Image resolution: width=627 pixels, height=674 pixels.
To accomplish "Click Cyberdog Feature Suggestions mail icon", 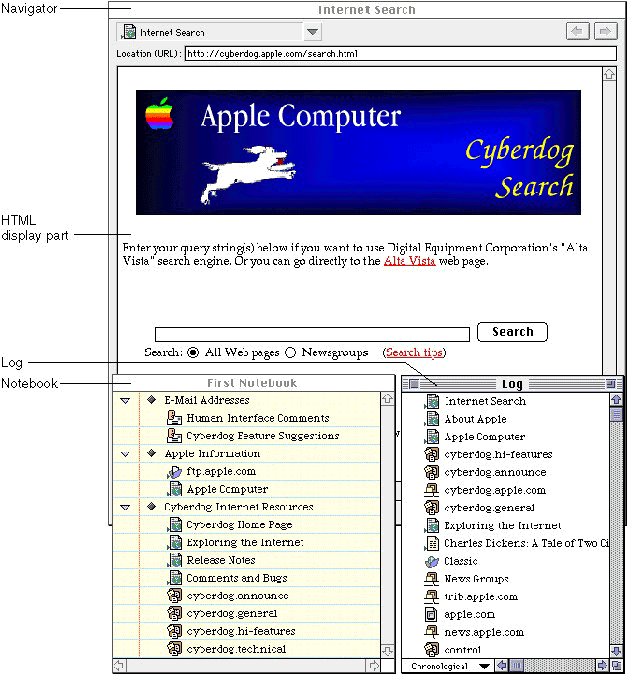I will pyautogui.click(x=174, y=436).
